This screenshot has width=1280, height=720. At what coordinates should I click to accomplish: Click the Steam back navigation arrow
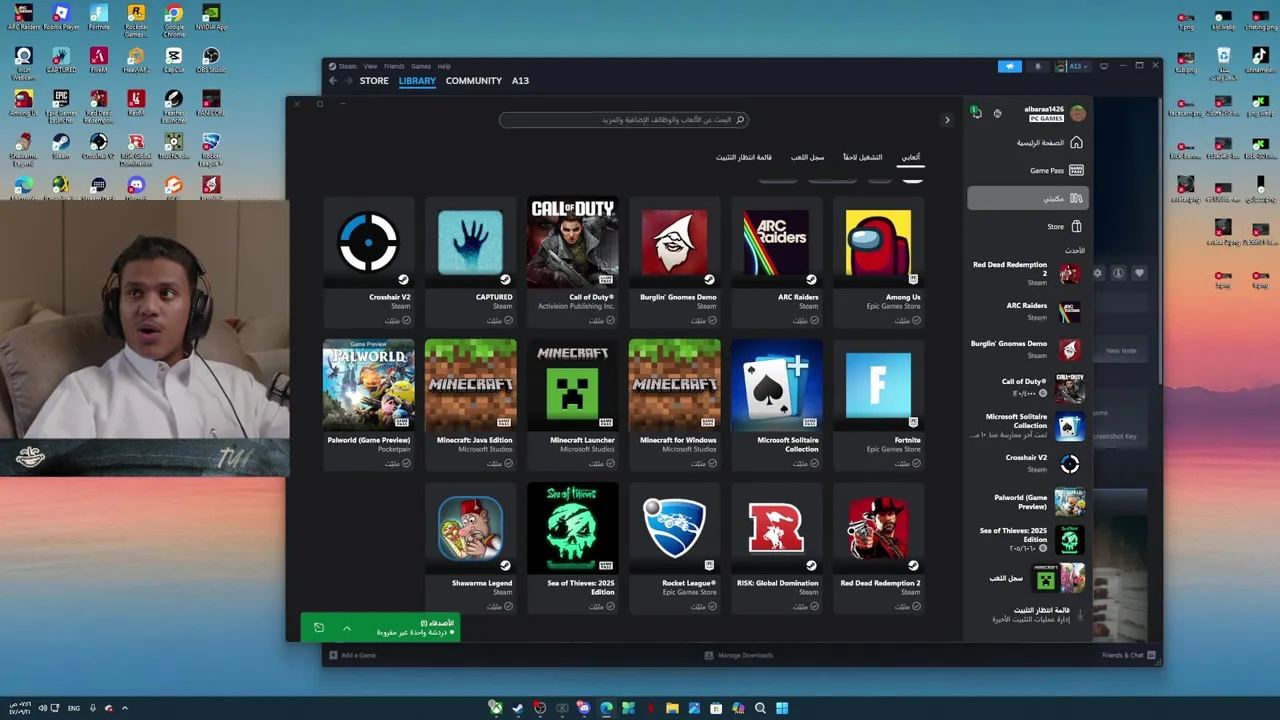333,81
